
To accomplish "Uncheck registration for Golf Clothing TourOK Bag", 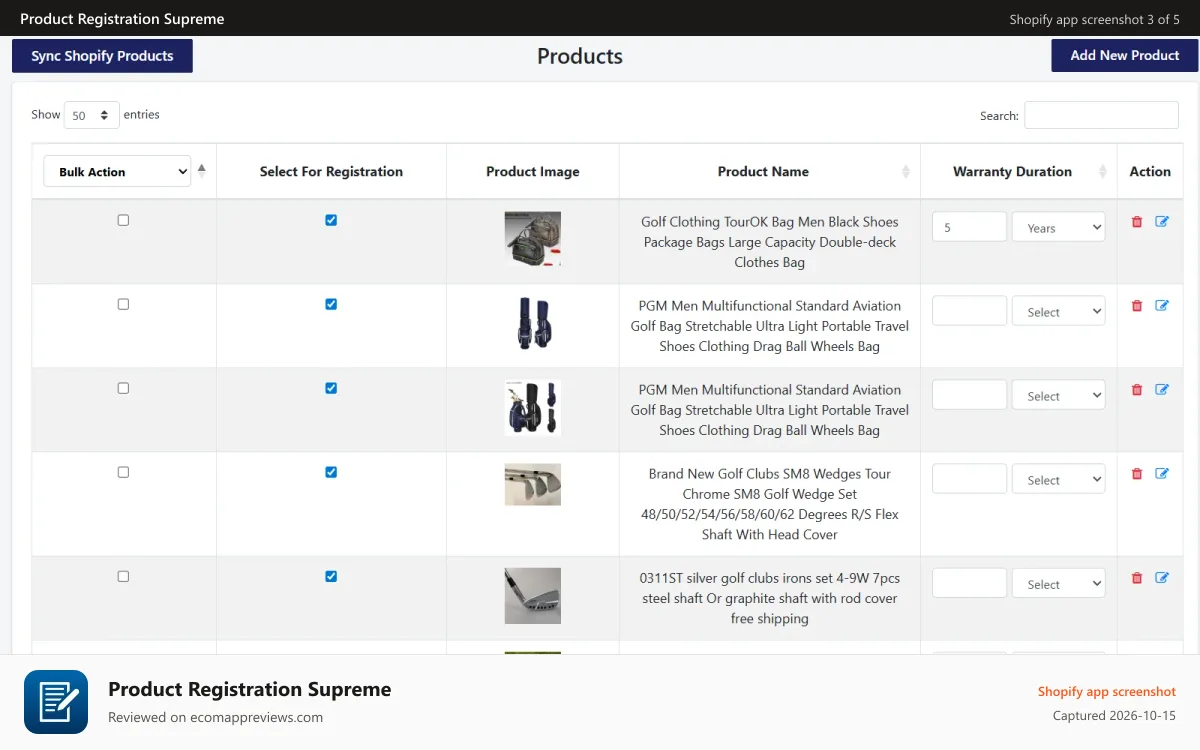I will [x=331, y=220].
